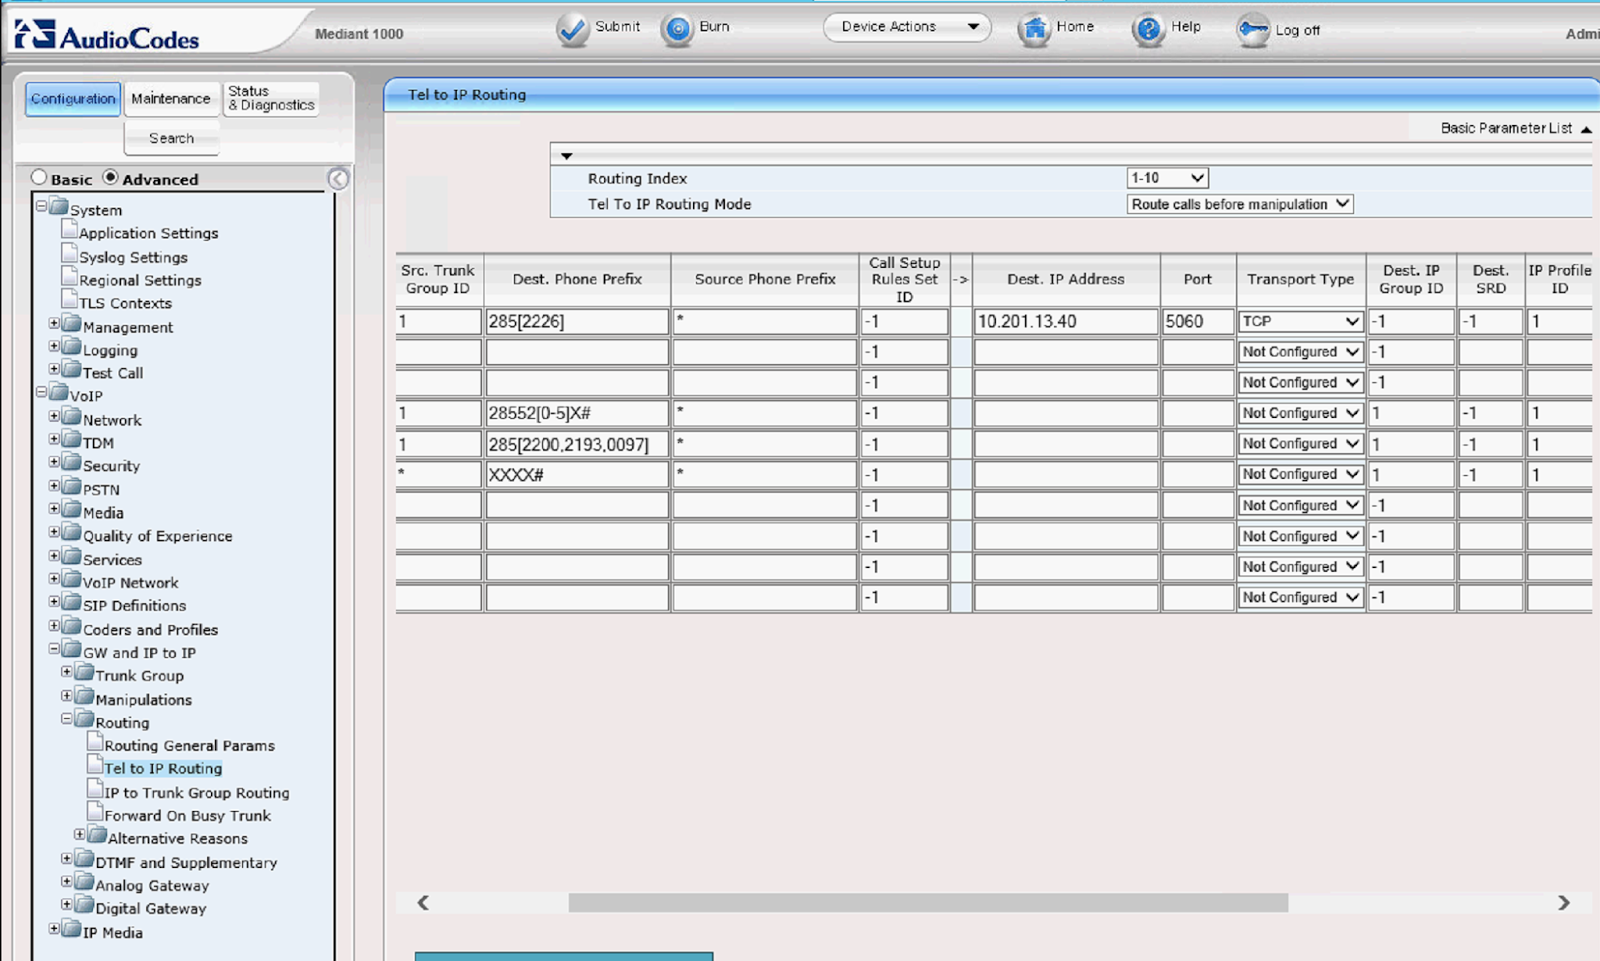Click the Syslog Settings page icon
The image size is (1600, 961).
tap(69, 254)
